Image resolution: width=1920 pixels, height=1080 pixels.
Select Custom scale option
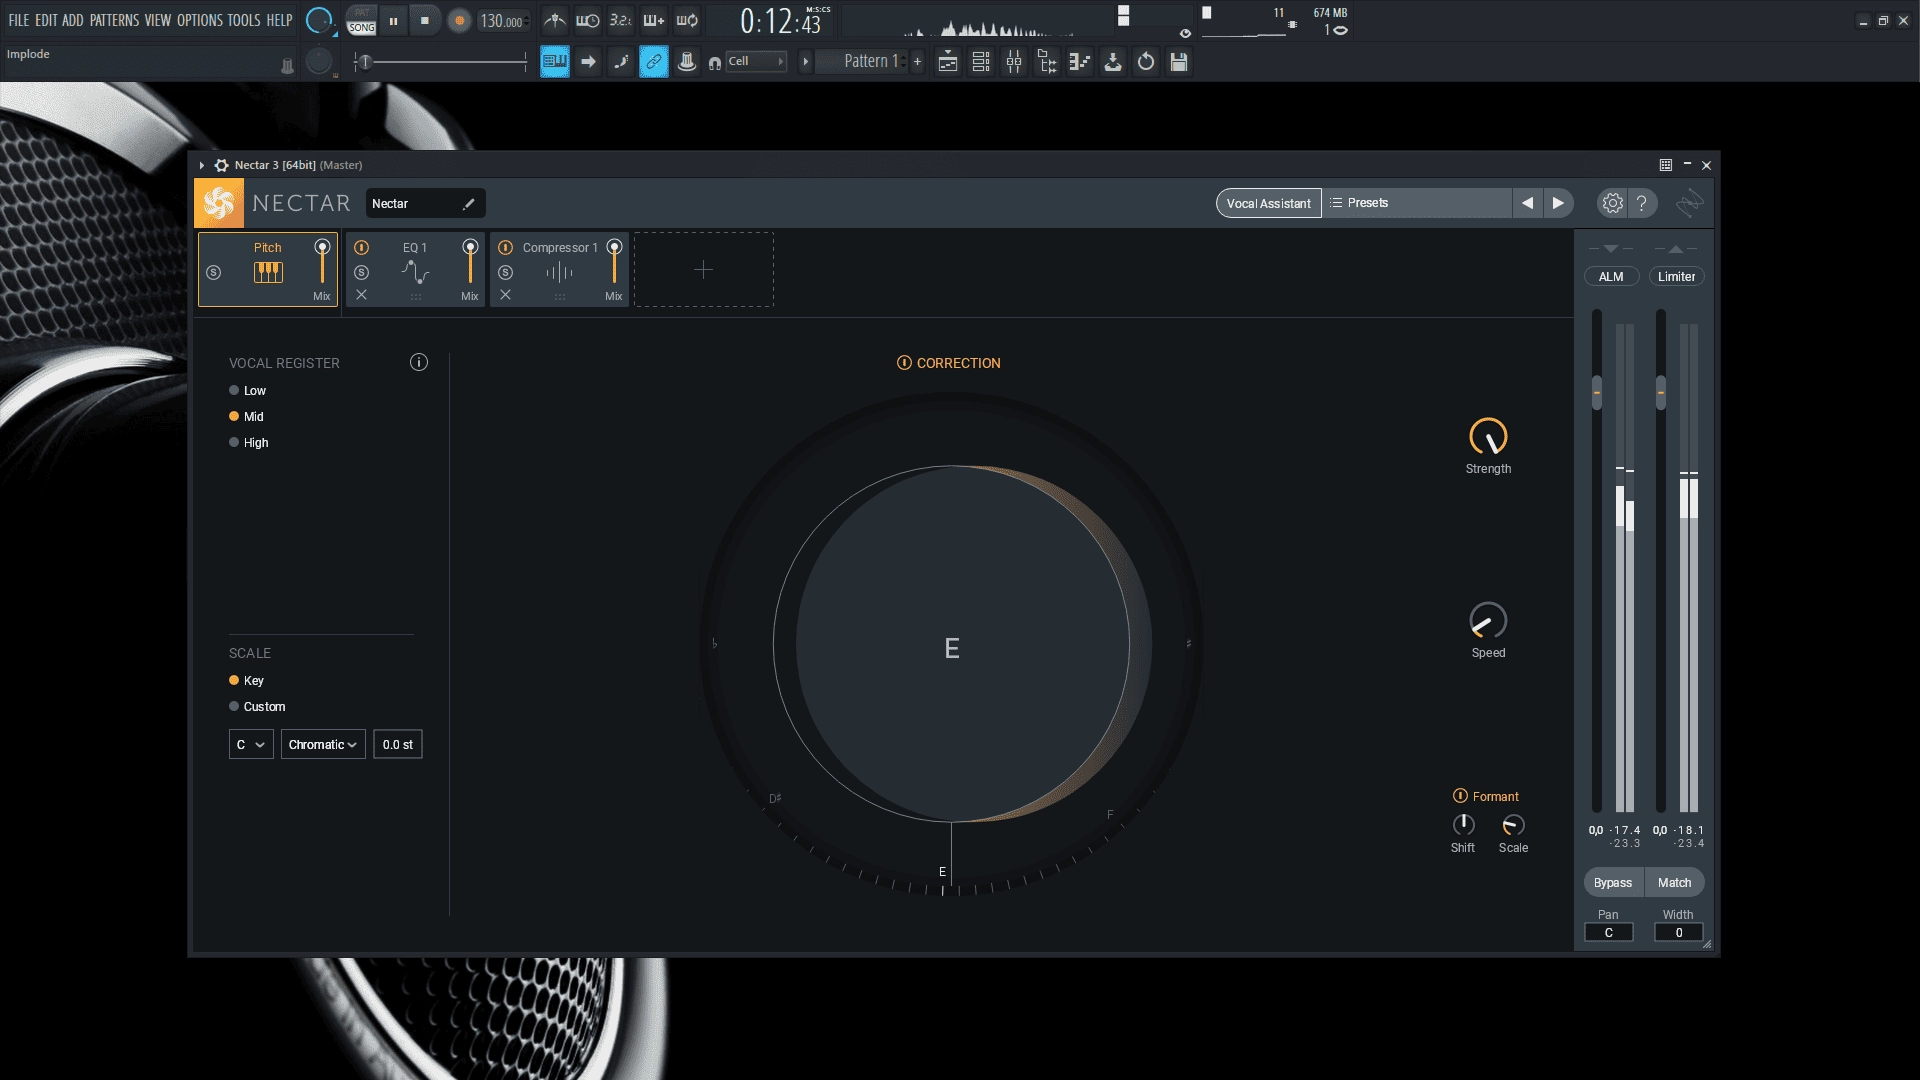(257, 707)
